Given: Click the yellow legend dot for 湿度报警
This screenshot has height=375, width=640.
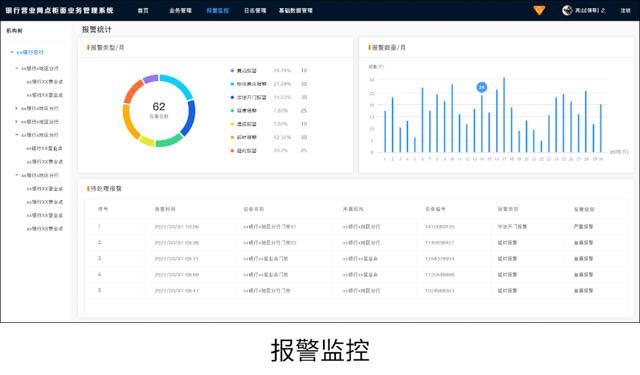Looking at the screenshot, I should tap(232, 124).
